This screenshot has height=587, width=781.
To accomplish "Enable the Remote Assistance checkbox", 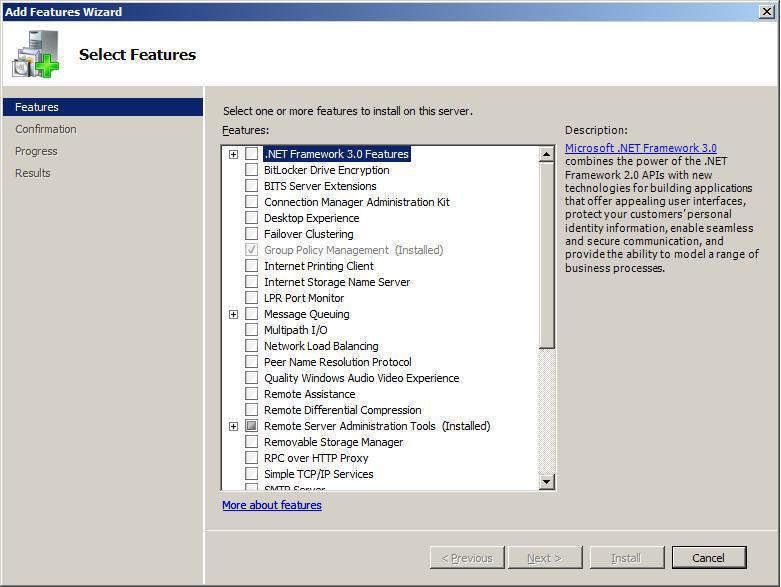I will click(x=252, y=394).
